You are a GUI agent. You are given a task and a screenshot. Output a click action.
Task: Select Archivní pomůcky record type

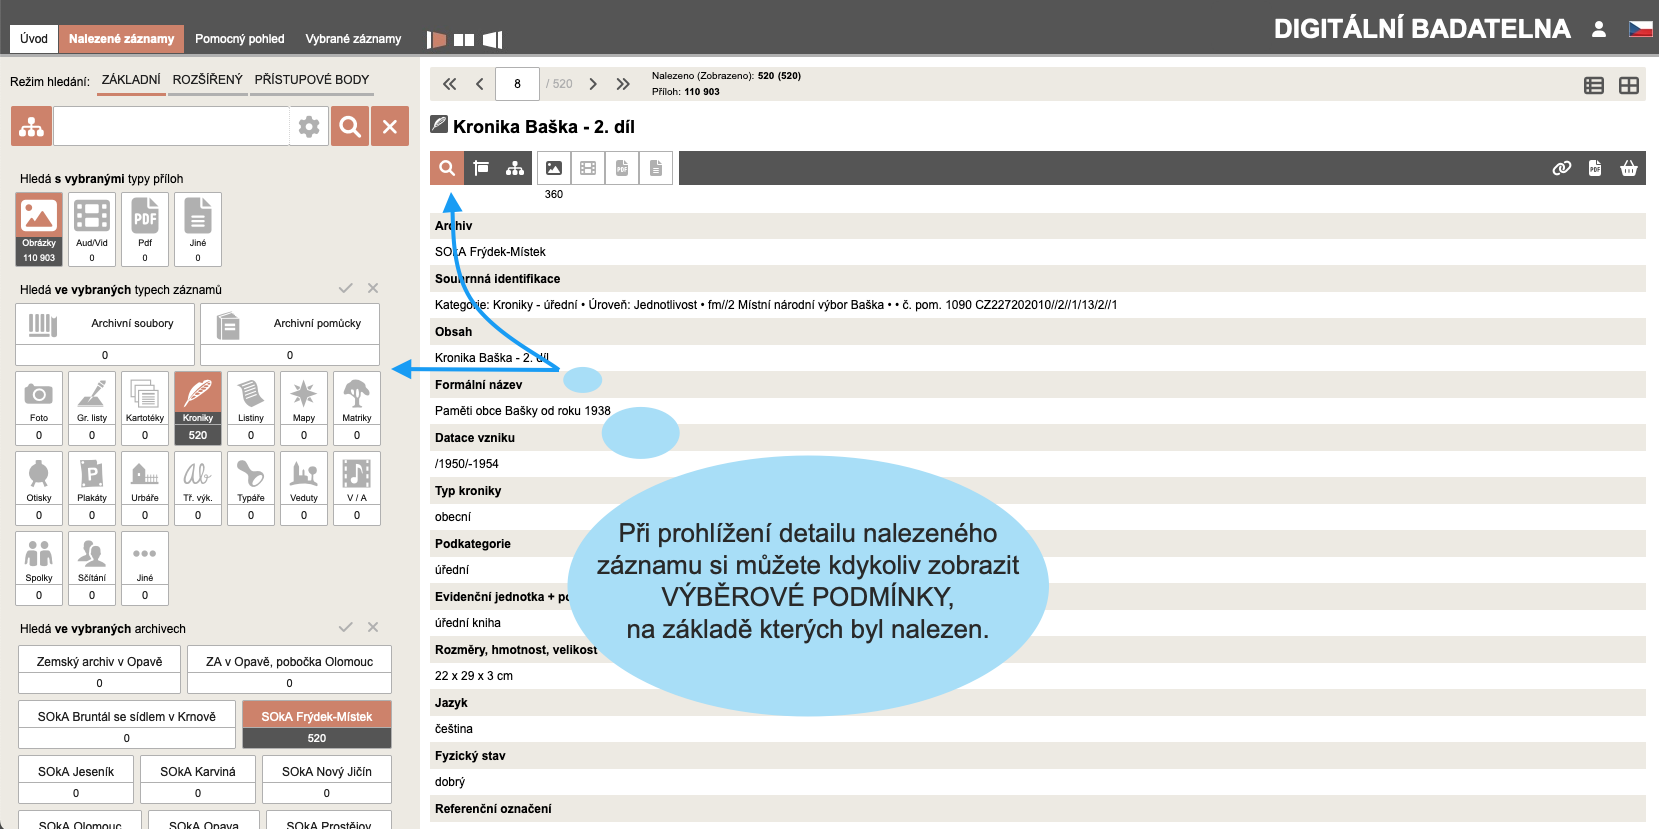(290, 334)
